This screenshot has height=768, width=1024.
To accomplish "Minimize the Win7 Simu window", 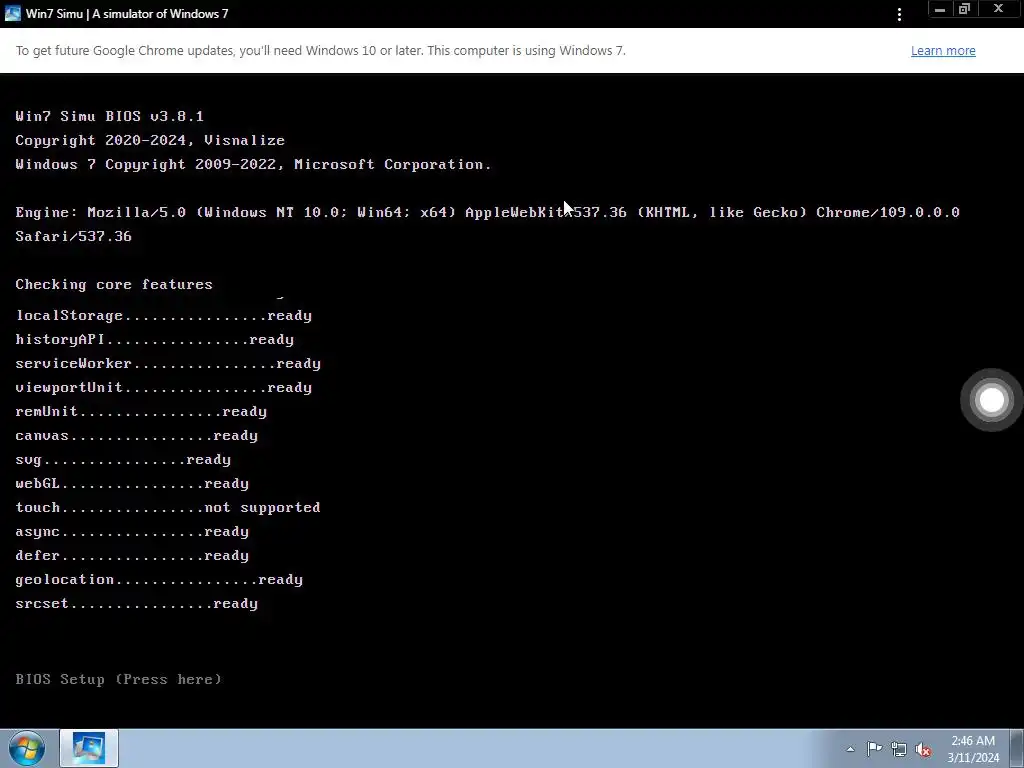I will click(940, 9).
